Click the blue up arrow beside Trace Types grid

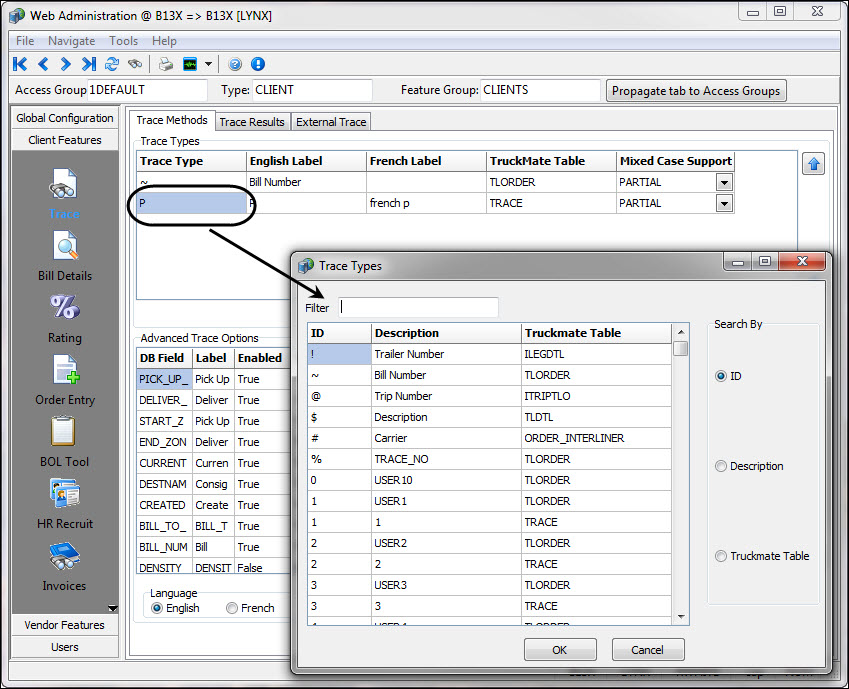(814, 165)
